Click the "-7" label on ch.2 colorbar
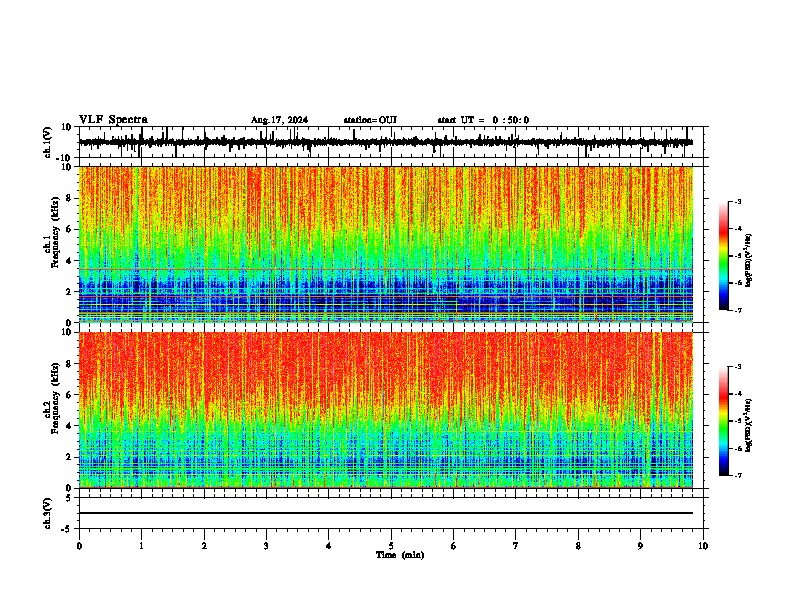The image size is (792, 612). point(738,475)
